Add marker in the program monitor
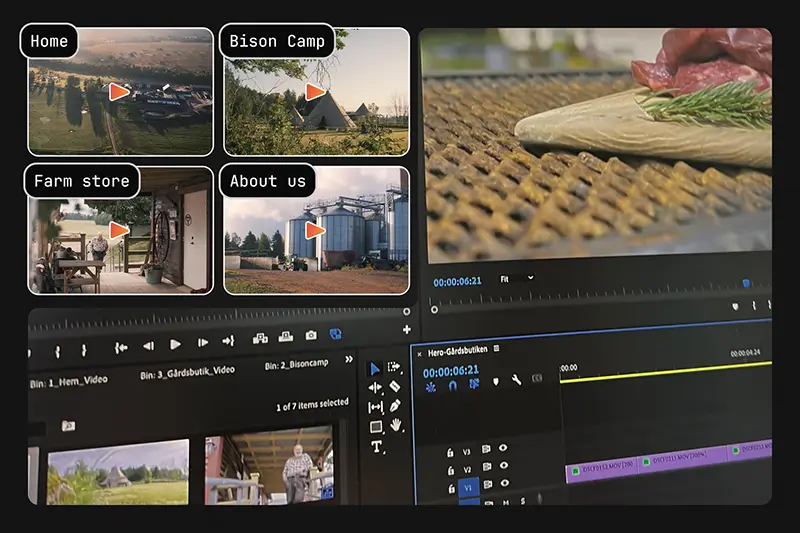The height and width of the screenshot is (533, 800). click(x=735, y=307)
